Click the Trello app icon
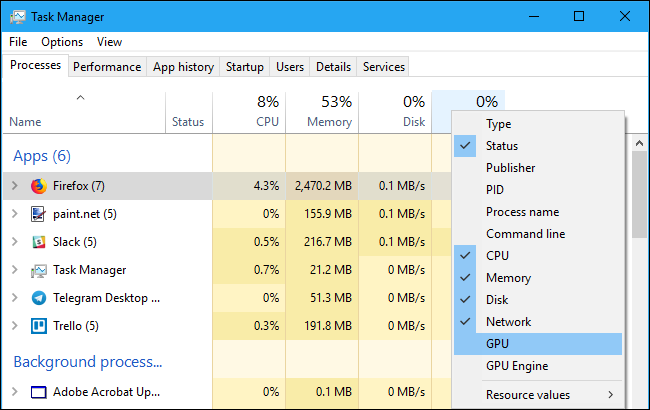 39,326
